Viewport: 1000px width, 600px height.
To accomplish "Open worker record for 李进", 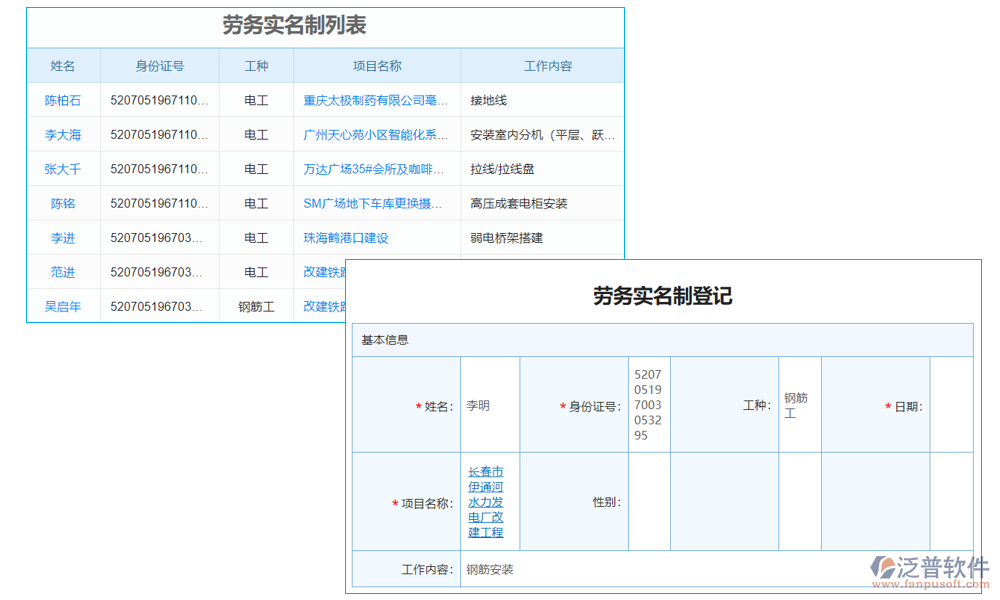I will 63,238.
